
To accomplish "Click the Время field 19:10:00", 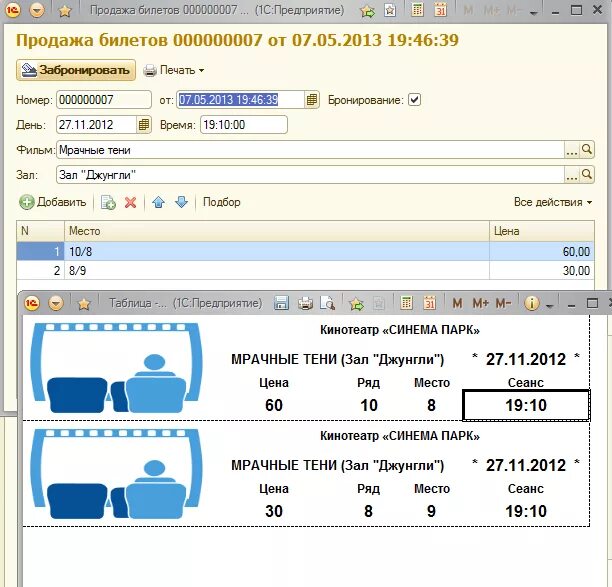I will point(244,125).
